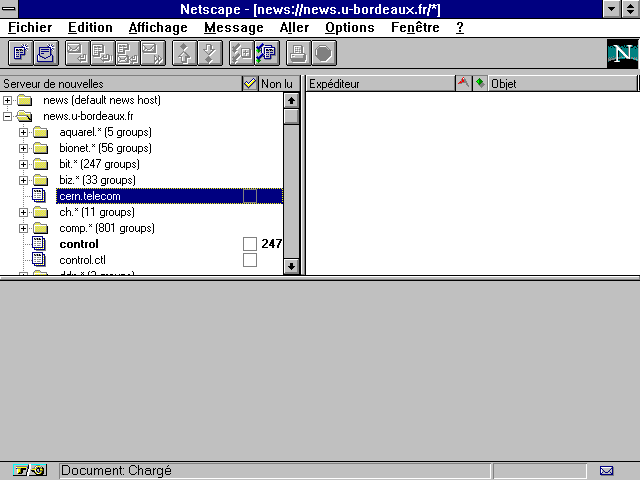Open the Options menu
This screenshot has width=640, height=480.
(350, 27)
